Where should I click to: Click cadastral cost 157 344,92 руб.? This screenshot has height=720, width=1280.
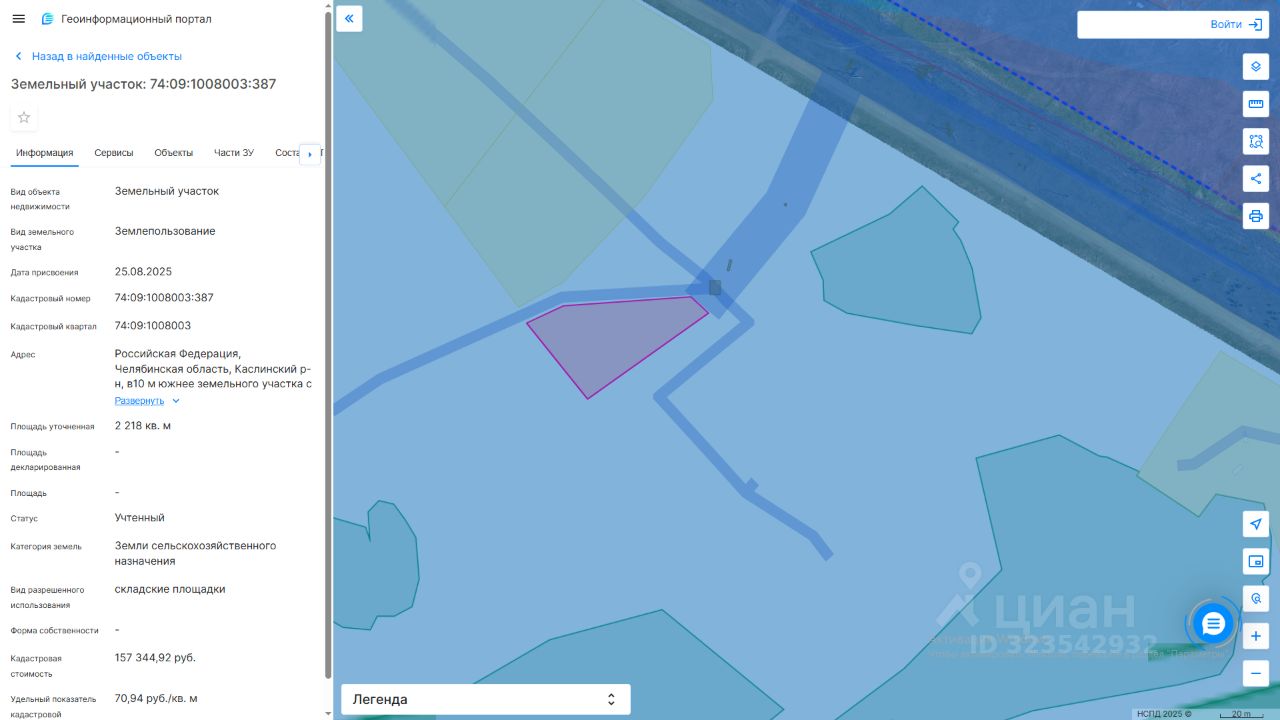click(155, 658)
